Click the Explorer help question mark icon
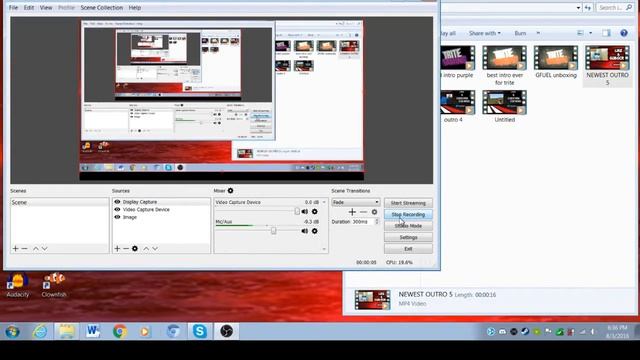 click(x=624, y=33)
